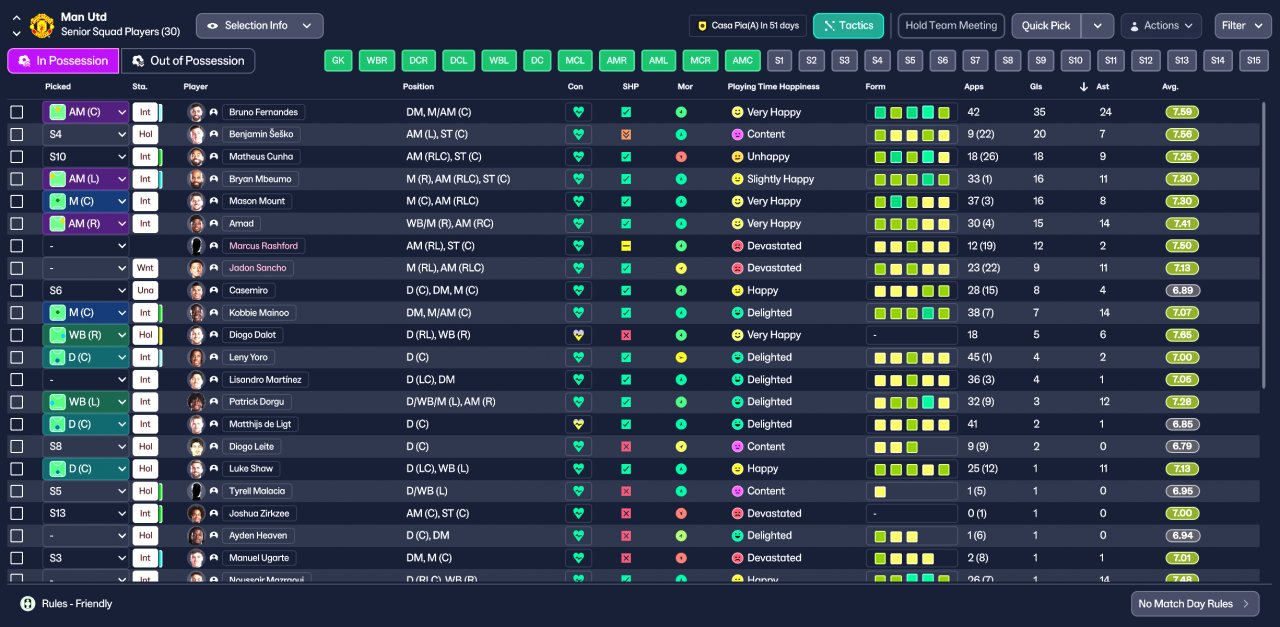Click Luke Shaw's player info icon
The width and height of the screenshot is (1280, 627).
214,469
